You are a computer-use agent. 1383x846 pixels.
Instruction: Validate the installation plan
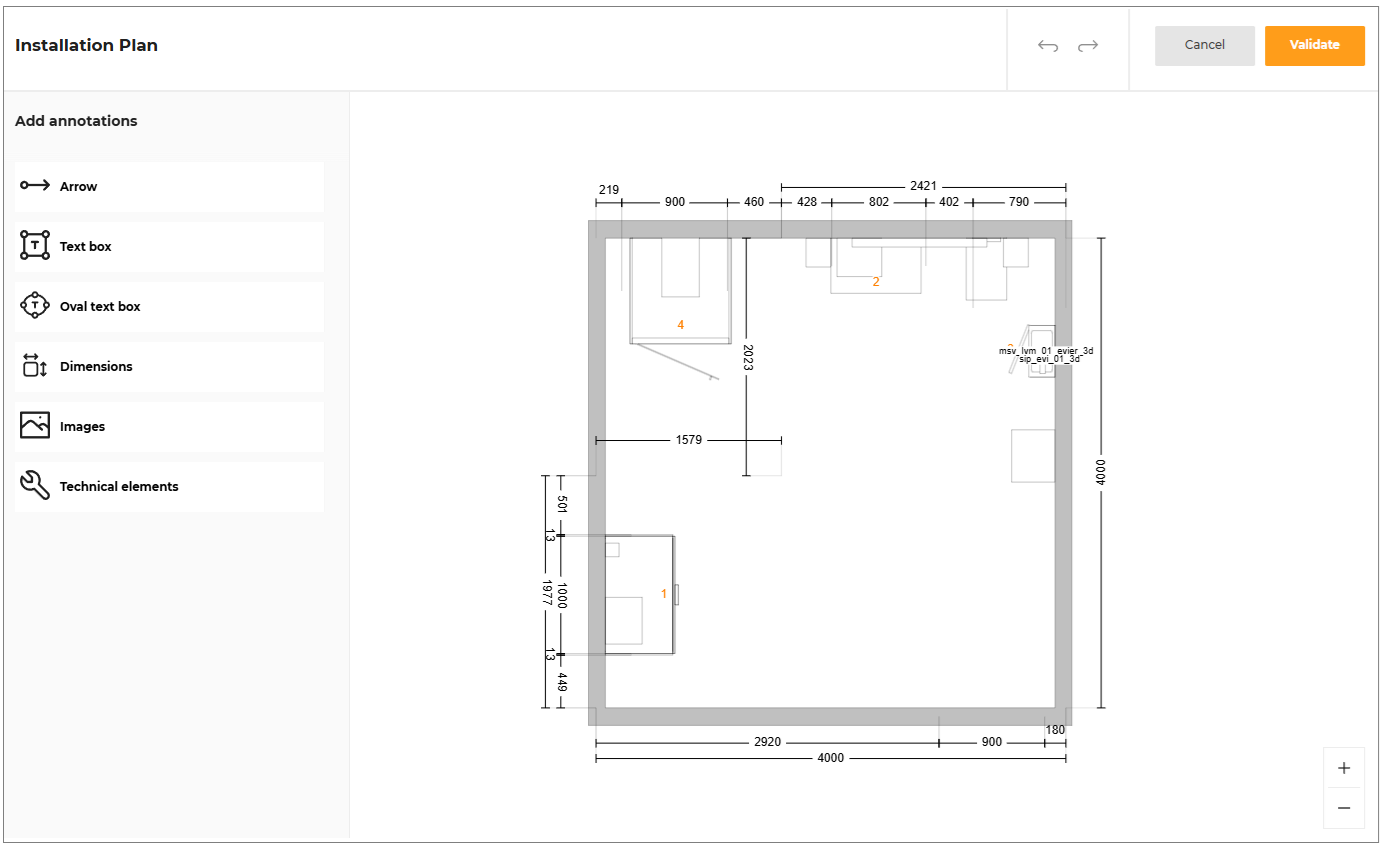[1315, 45]
